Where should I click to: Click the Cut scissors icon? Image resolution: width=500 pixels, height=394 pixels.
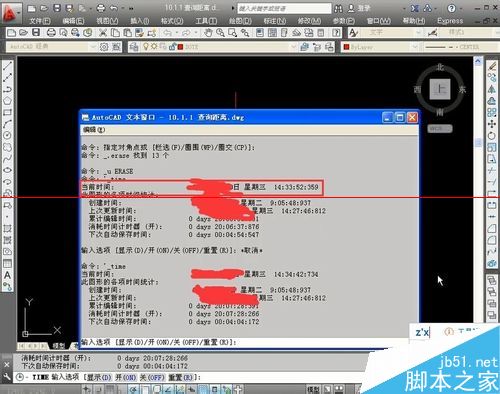click(x=103, y=33)
